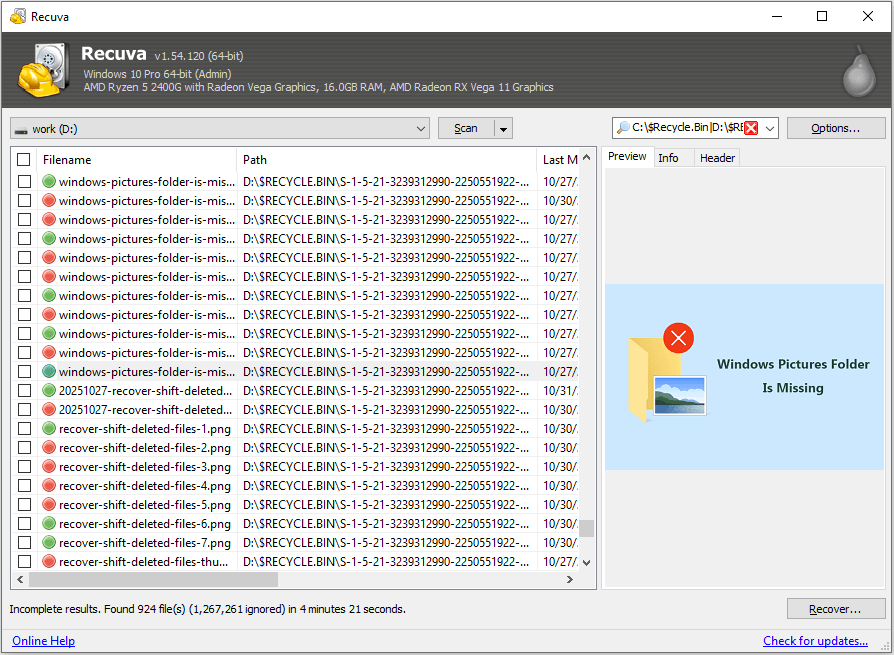Check the box for recover-shift-deleted-files-6.png

coord(24,523)
